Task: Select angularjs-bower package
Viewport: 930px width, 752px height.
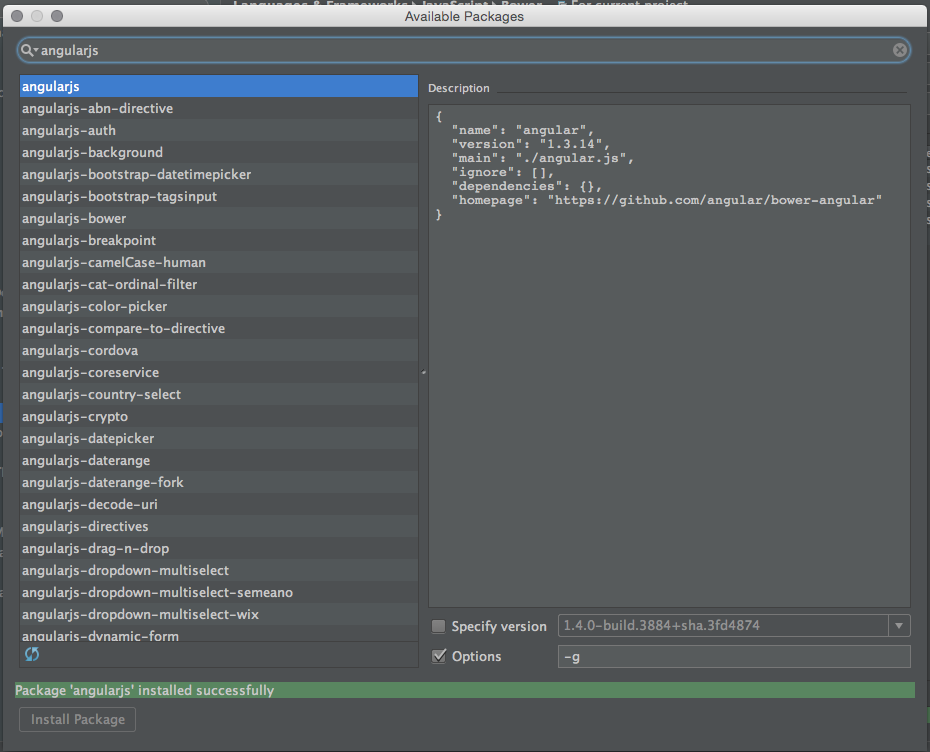Action: (219, 218)
